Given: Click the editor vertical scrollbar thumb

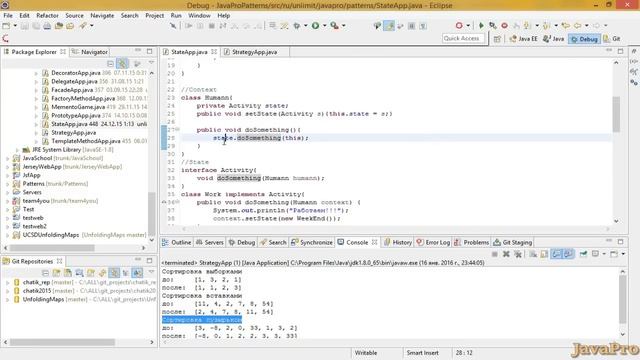Looking at the screenshot, I should click(616, 114).
